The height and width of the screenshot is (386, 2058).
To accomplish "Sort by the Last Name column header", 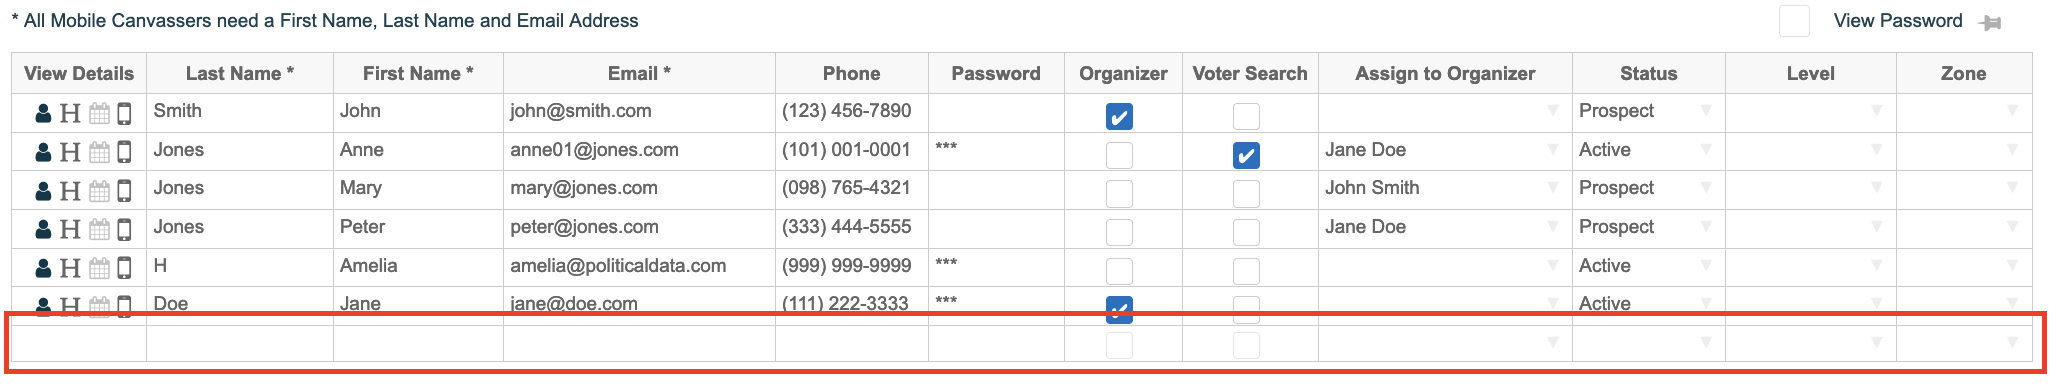I will pyautogui.click(x=240, y=73).
